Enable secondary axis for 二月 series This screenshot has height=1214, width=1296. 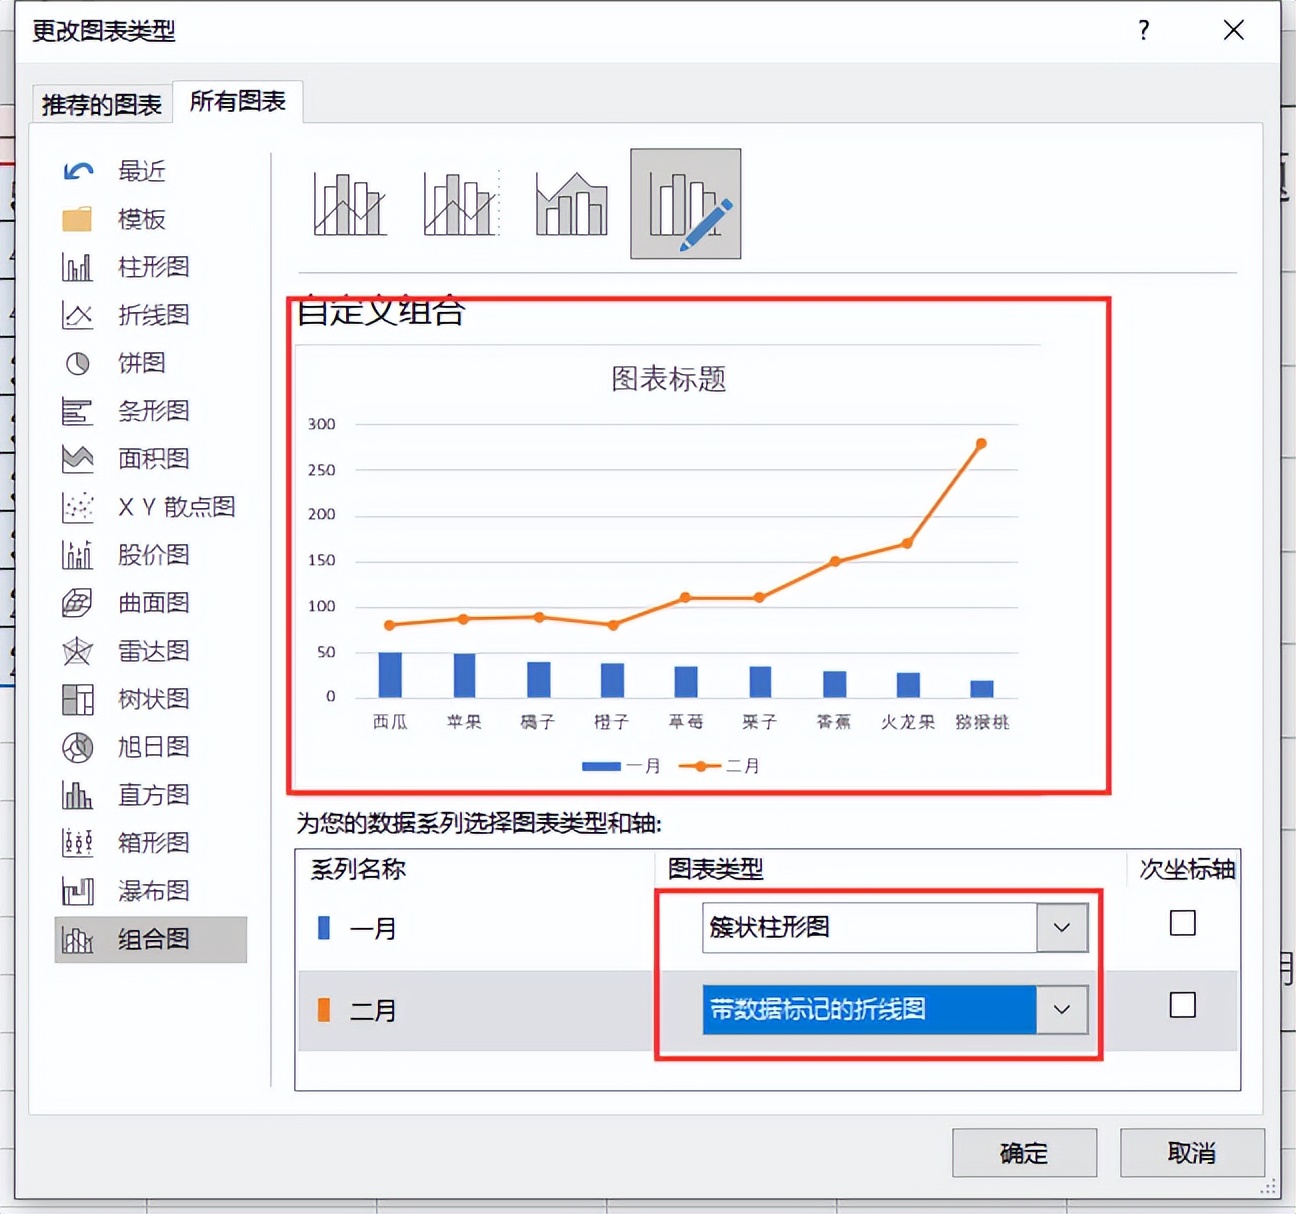point(1183,1005)
